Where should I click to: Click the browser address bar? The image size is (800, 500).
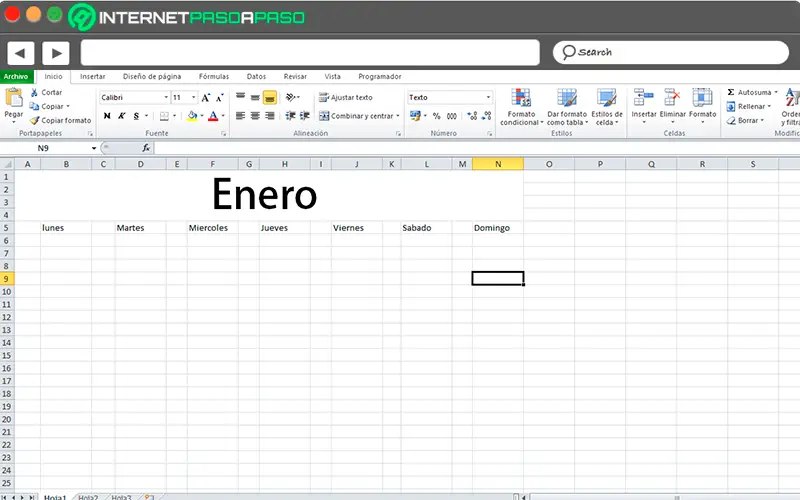[x=310, y=53]
